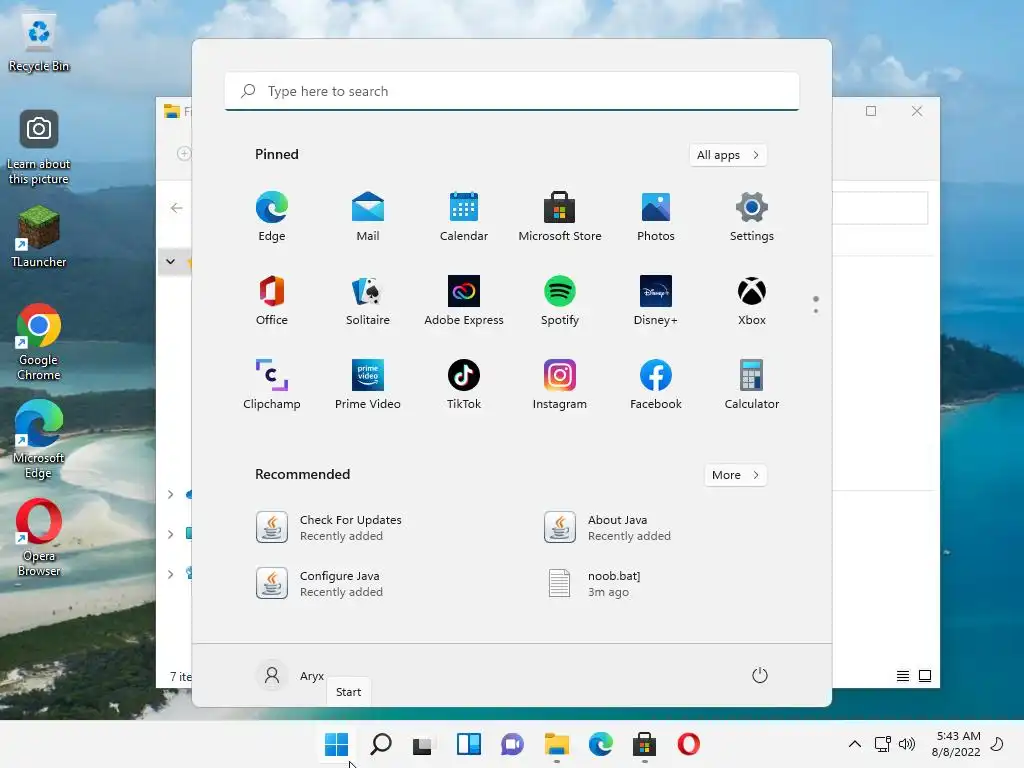Image resolution: width=1024 pixels, height=768 pixels.
Task: Switch File Explorer to details view
Action: coord(903,676)
